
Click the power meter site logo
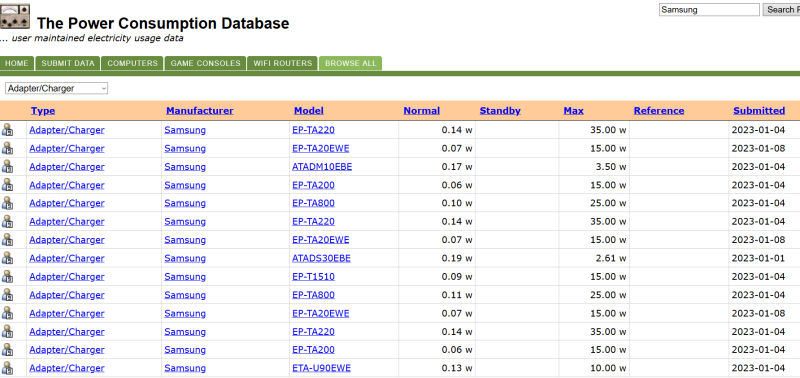(x=15, y=17)
